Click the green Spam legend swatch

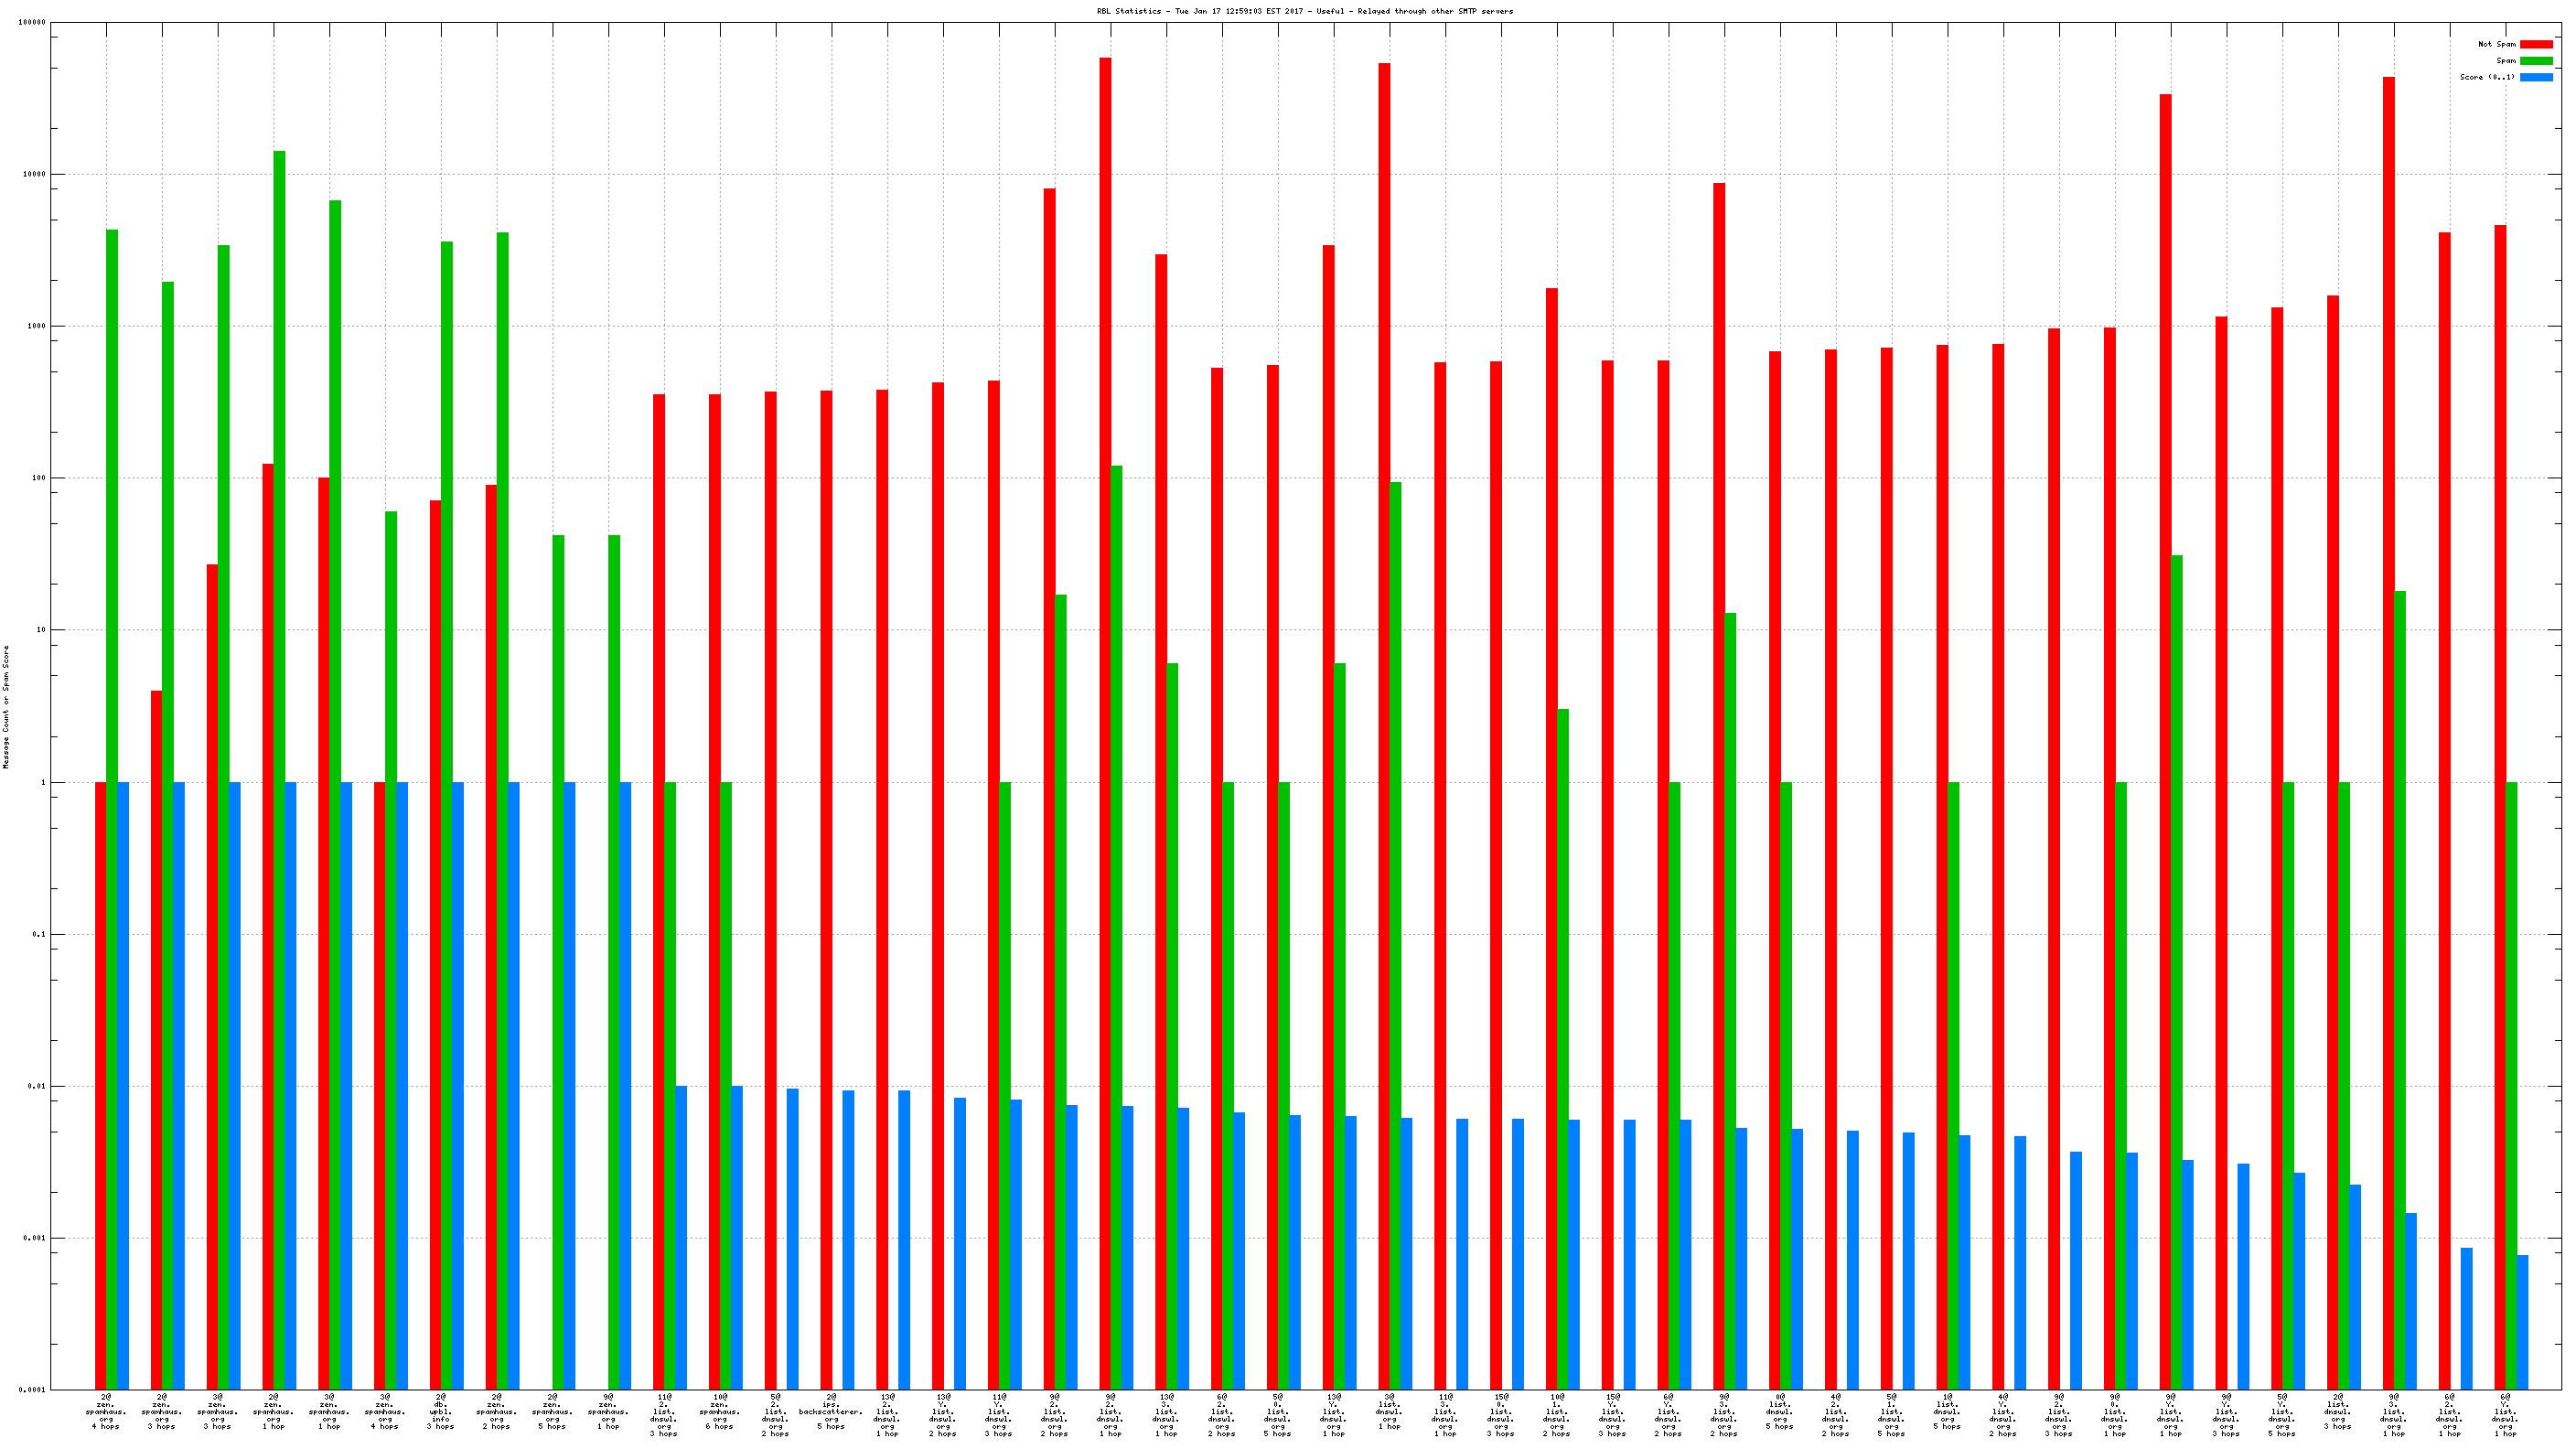pyautogui.click(x=2535, y=61)
